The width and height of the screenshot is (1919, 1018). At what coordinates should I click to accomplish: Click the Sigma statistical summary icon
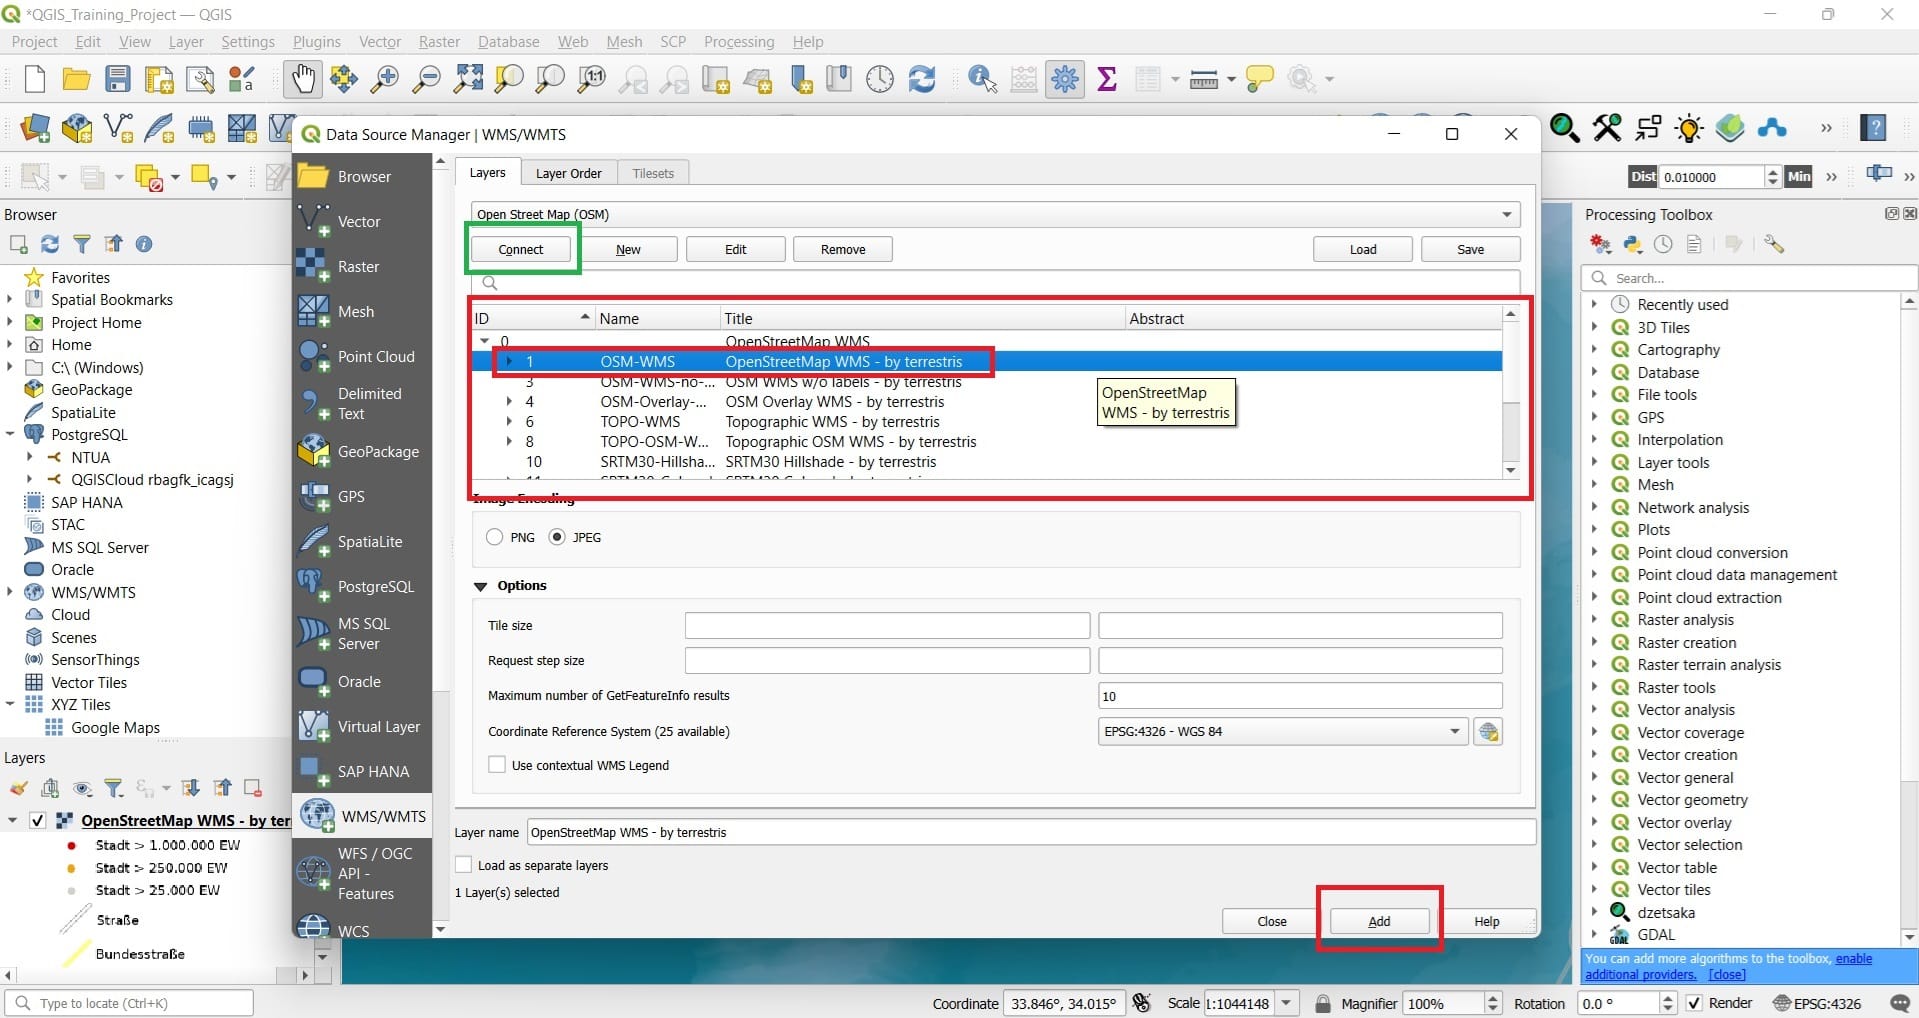pyautogui.click(x=1106, y=79)
